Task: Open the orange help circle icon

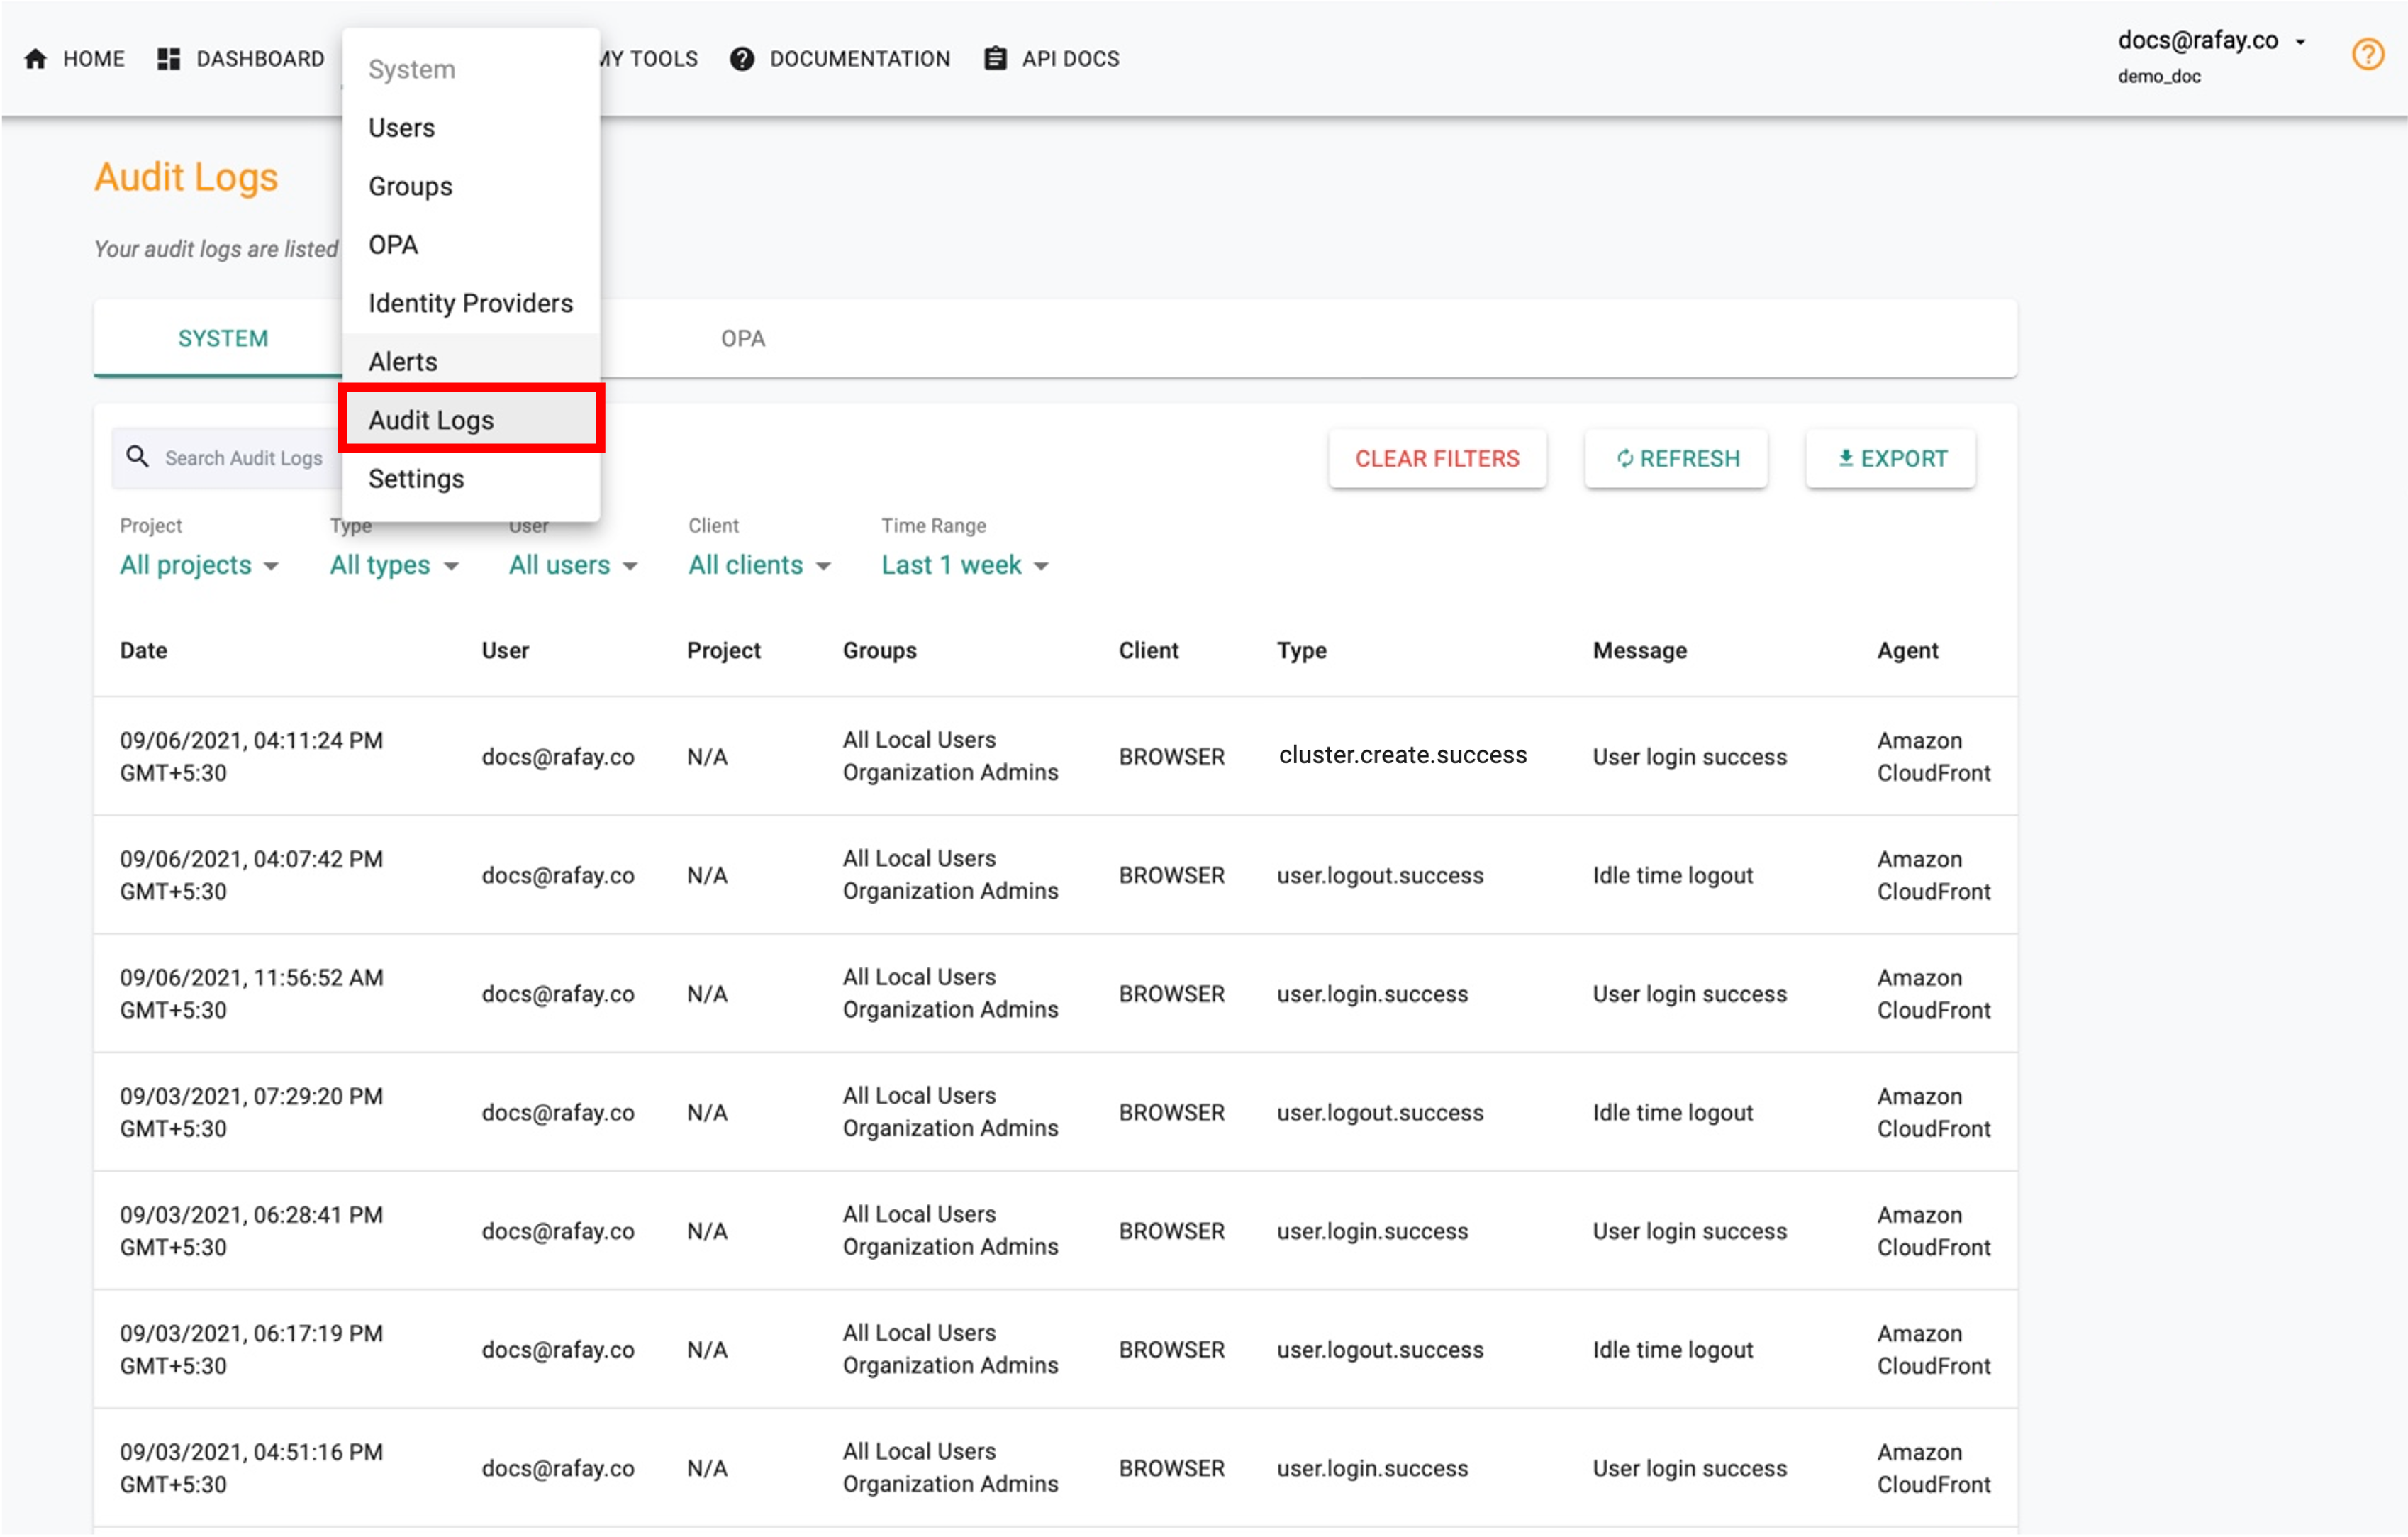Action: pos(2367,54)
